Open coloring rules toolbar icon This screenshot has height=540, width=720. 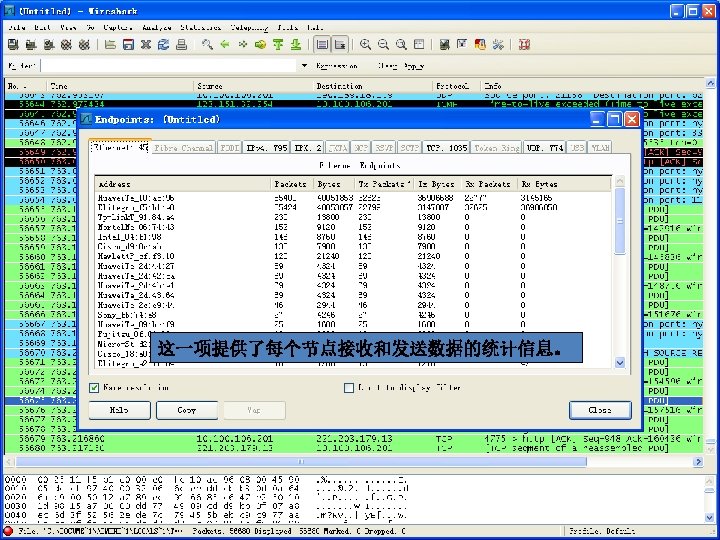coord(480,45)
